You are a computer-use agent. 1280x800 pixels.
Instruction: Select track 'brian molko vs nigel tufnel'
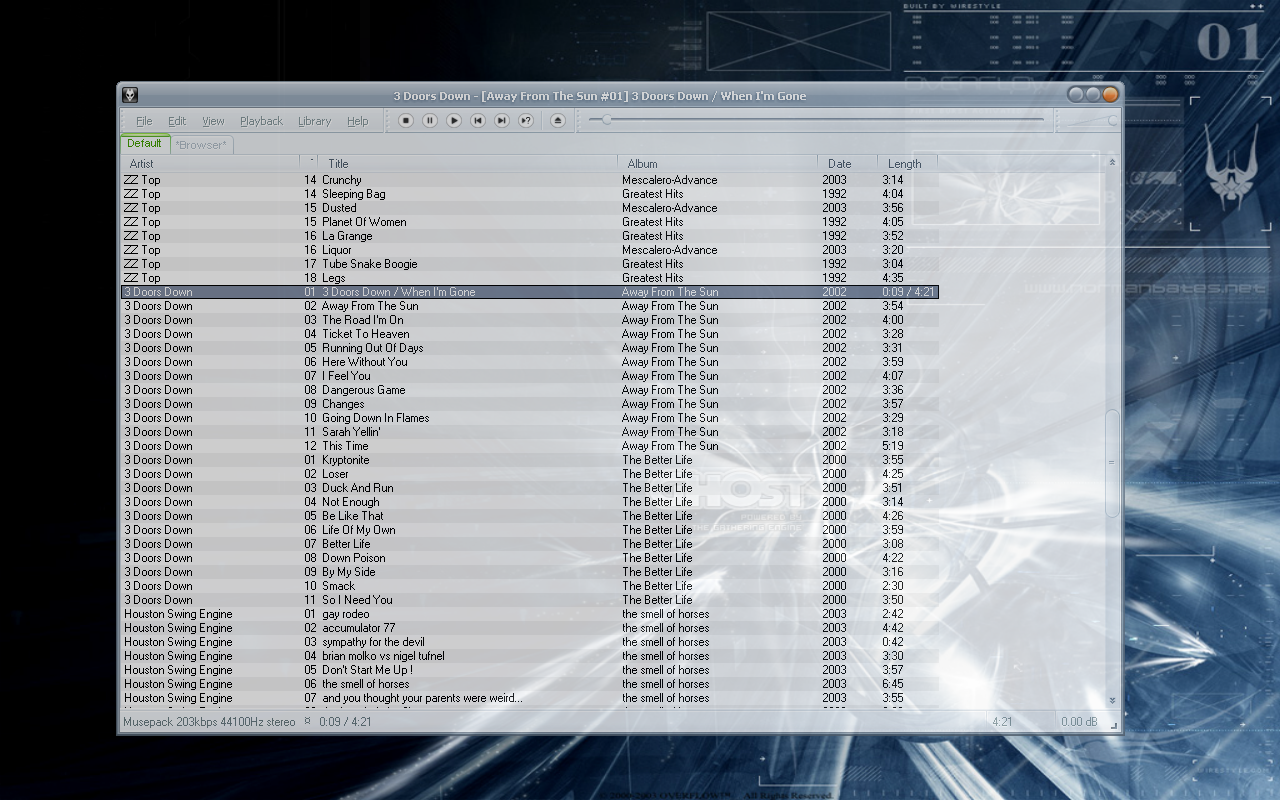coord(529,656)
